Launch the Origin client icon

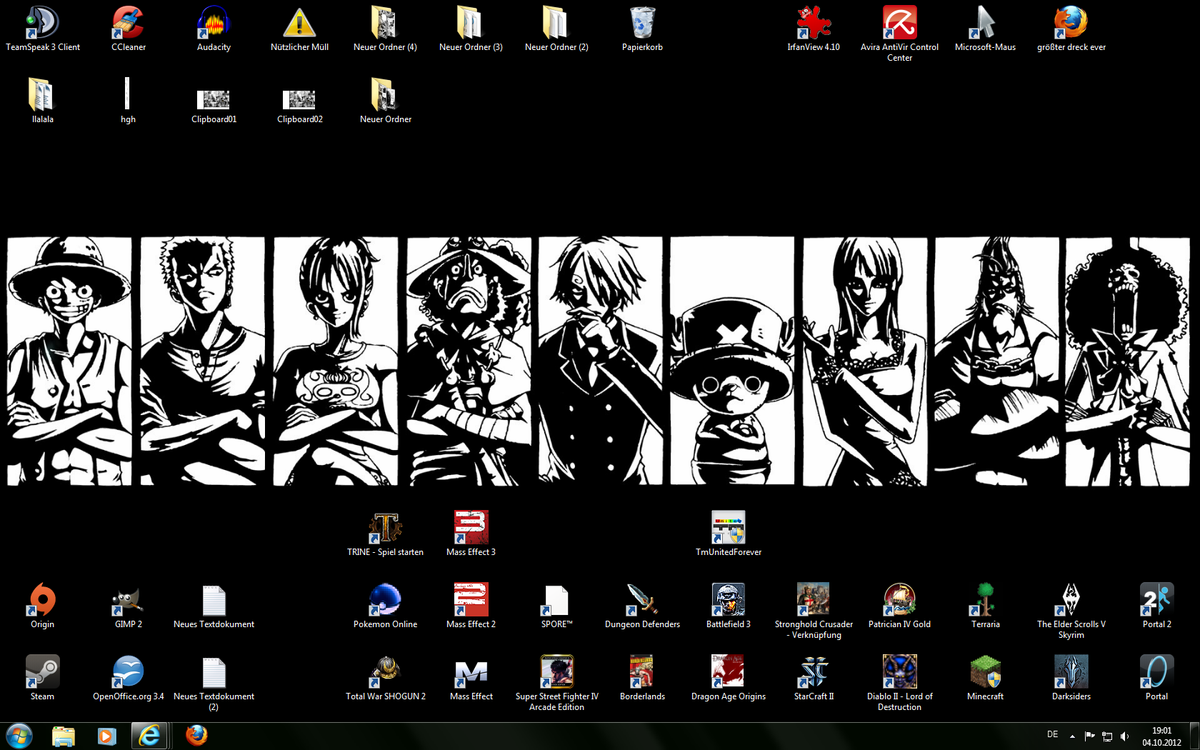[42, 605]
